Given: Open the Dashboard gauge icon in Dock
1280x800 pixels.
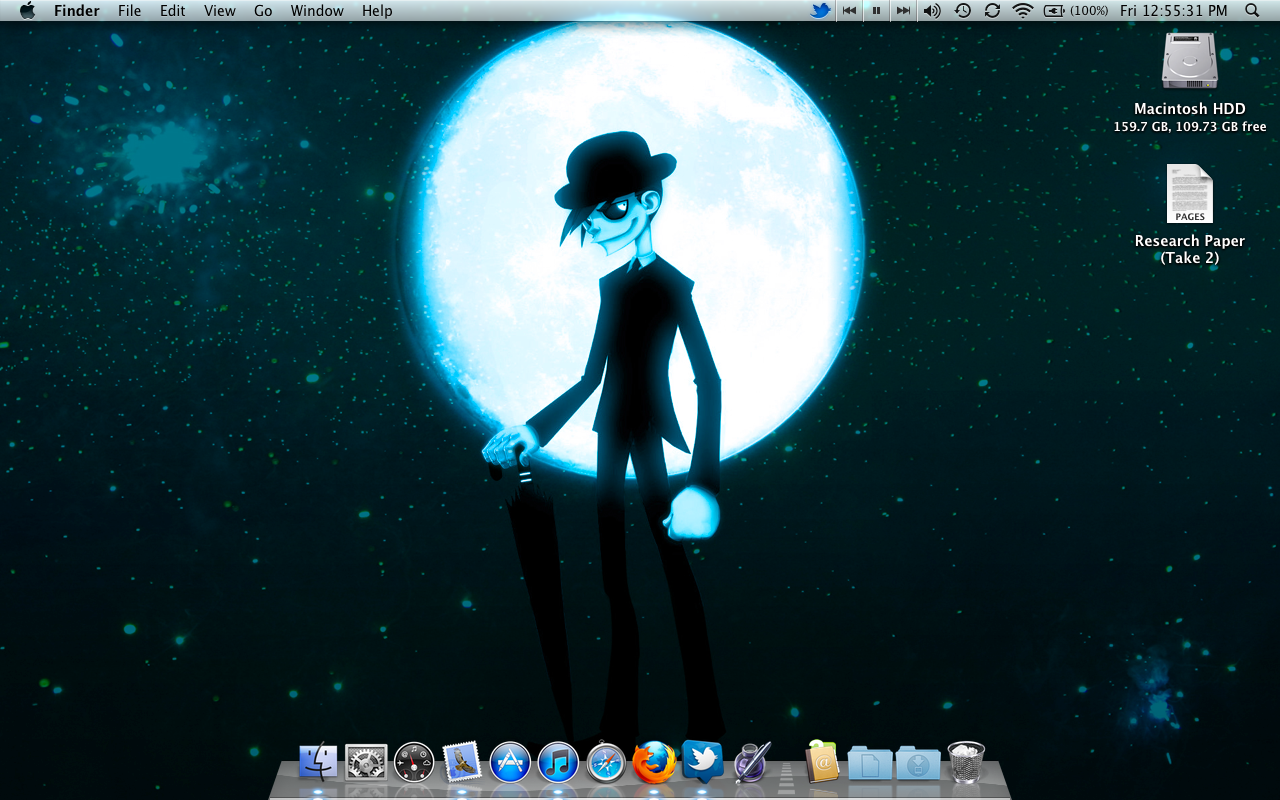Looking at the screenshot, I should point(414,762).
